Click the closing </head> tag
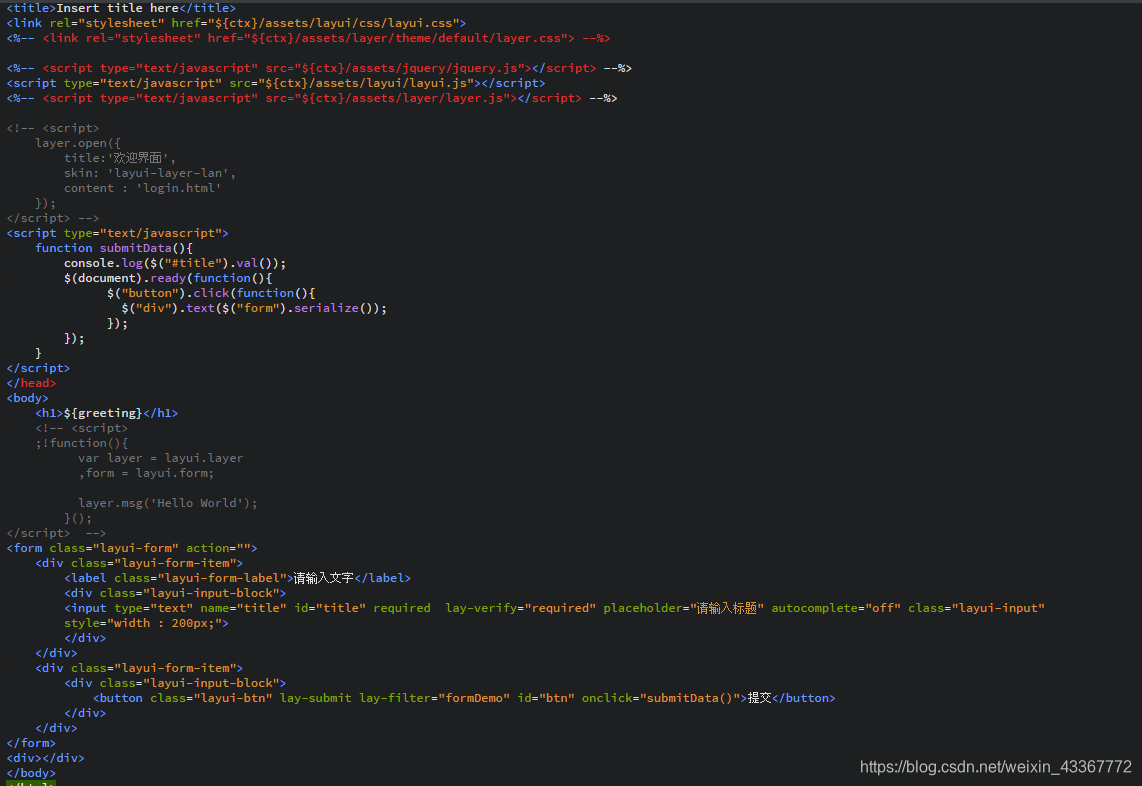 31,383
